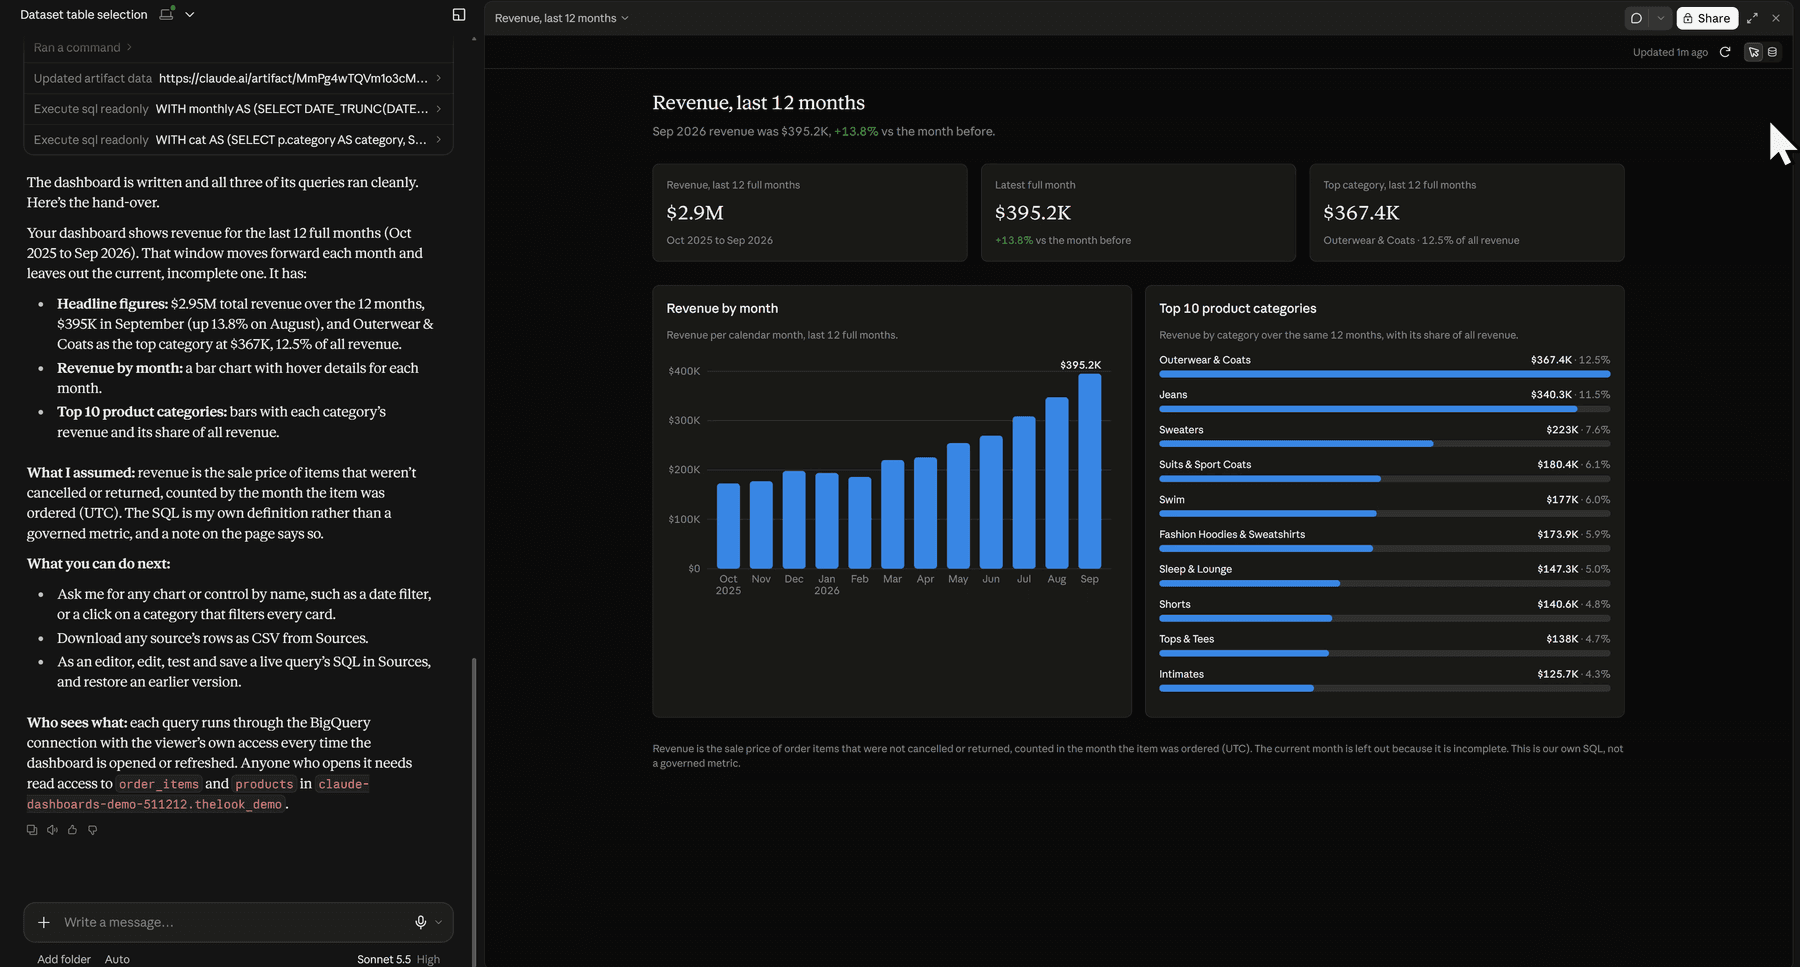
Task: Give the response a thumbs up
Action: [x=72, y=830]
